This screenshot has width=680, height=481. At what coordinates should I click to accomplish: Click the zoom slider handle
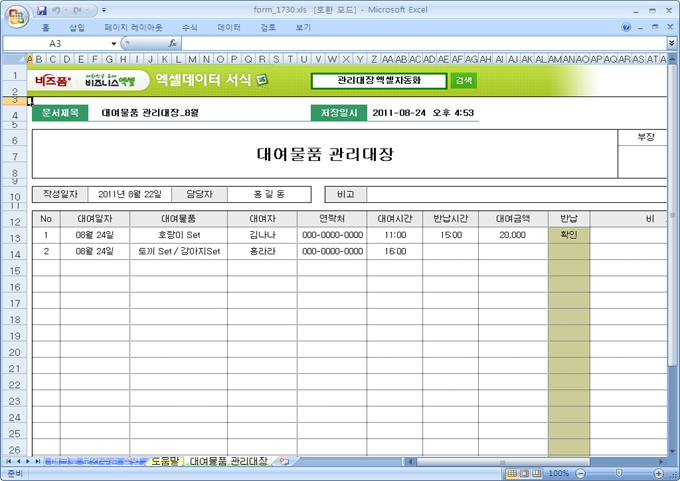[617, 472]
